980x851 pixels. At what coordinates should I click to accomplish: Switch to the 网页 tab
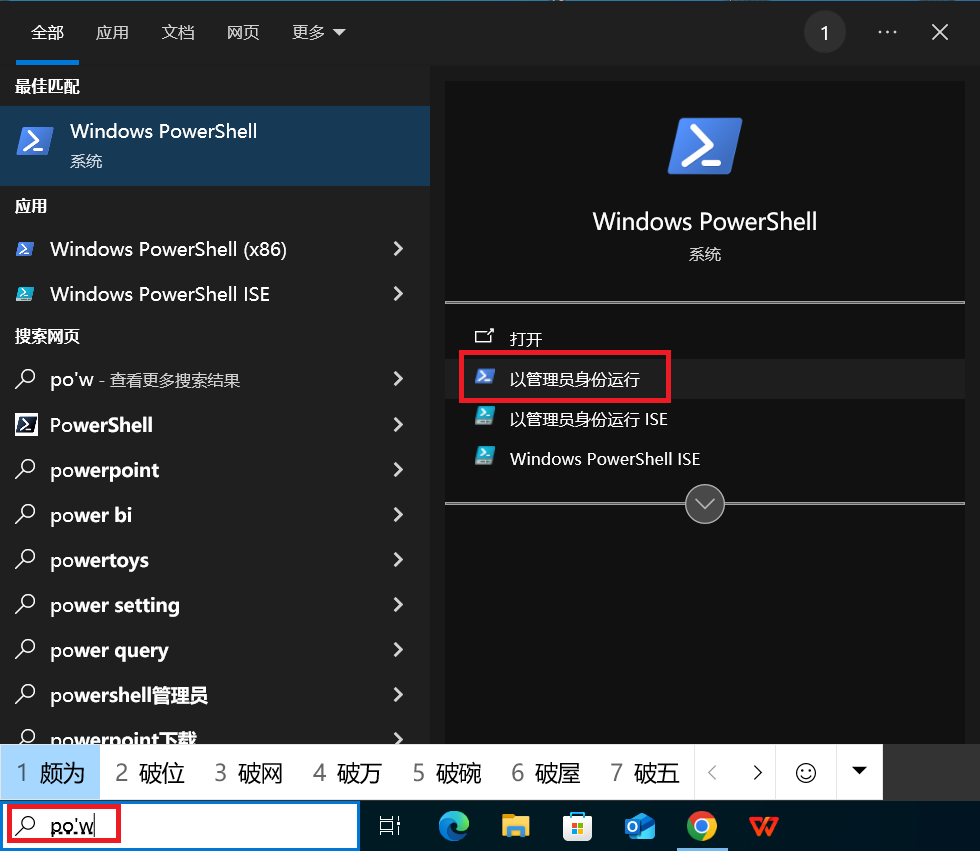click(242, 32)
